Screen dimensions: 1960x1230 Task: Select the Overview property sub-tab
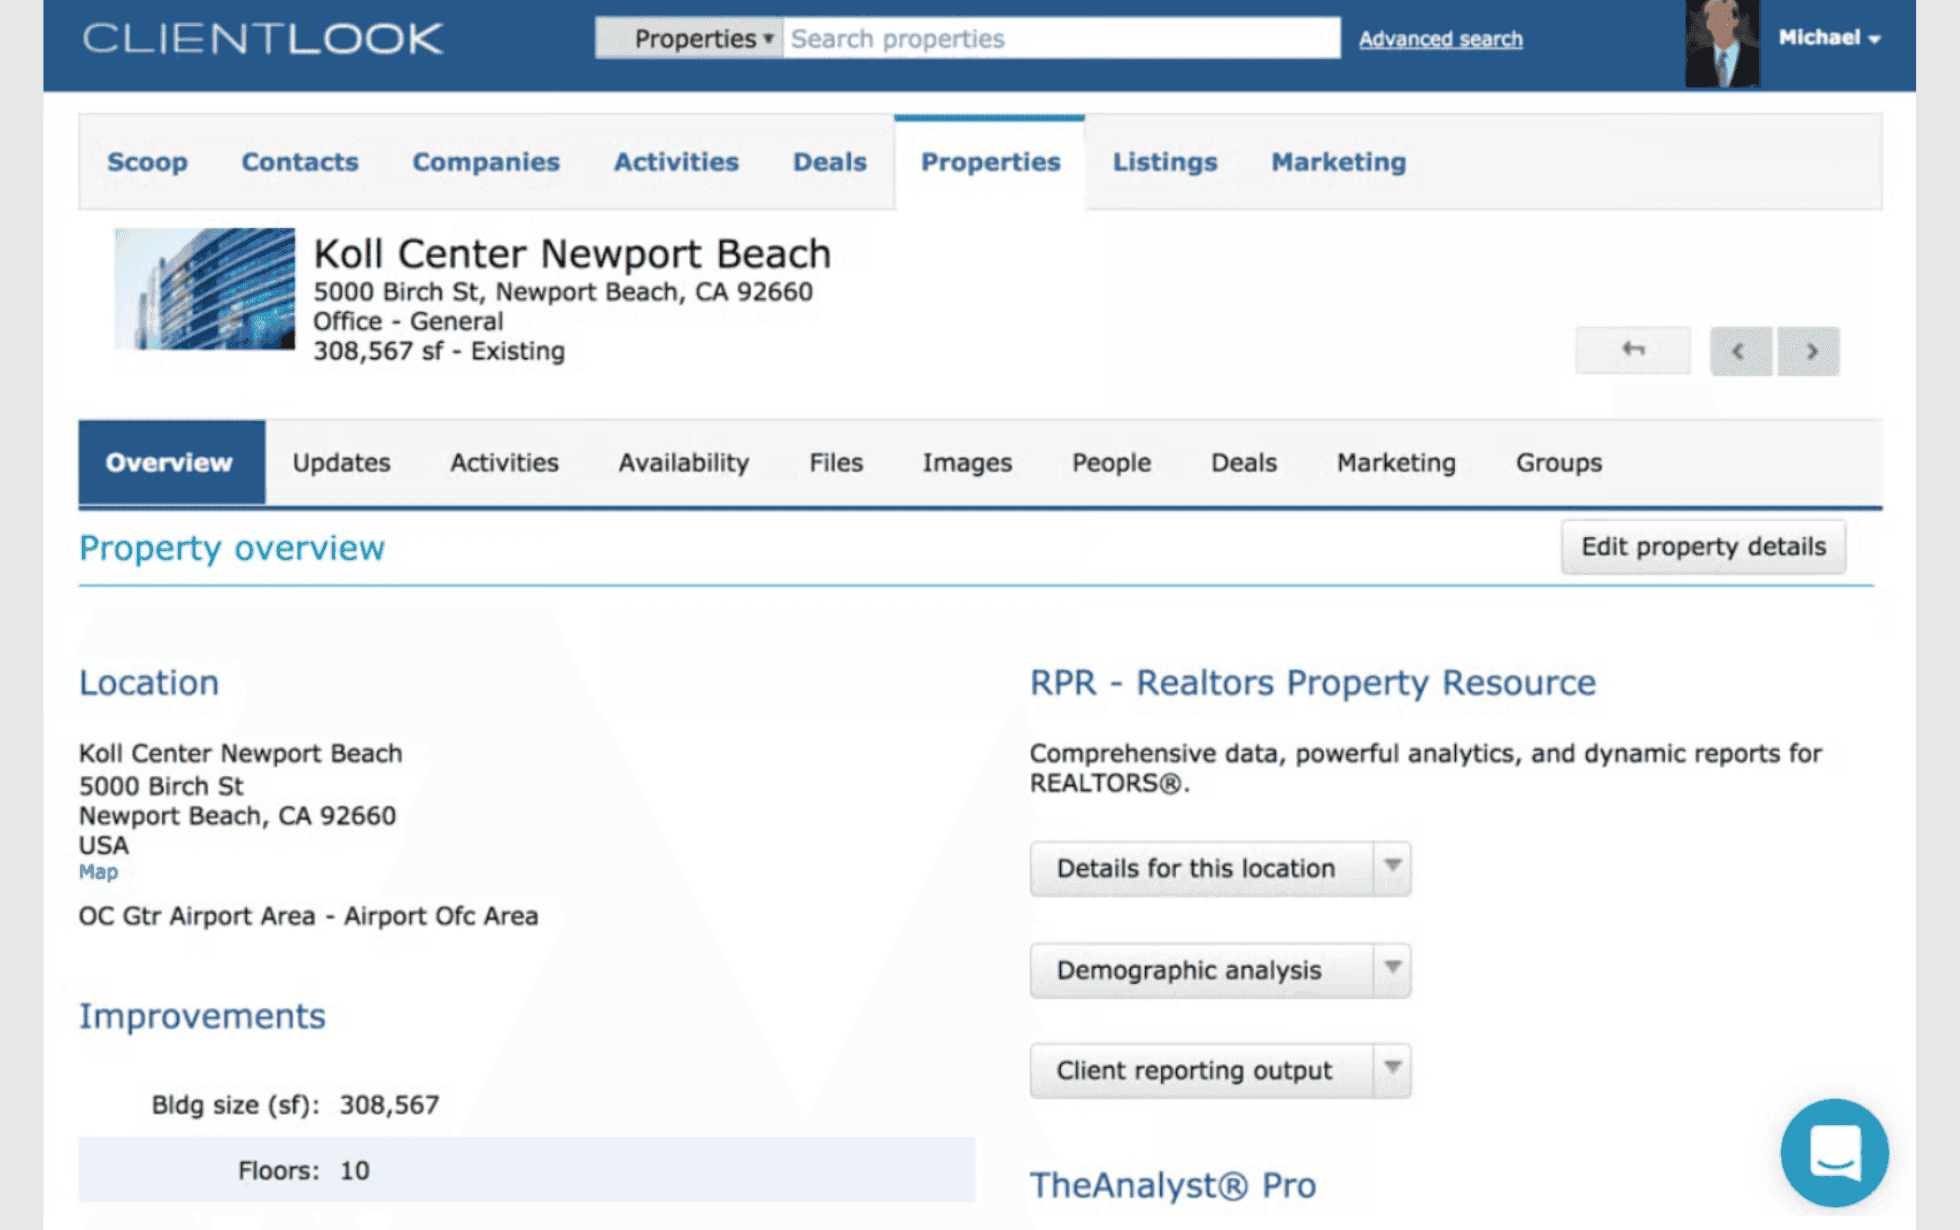click(171, 462)
